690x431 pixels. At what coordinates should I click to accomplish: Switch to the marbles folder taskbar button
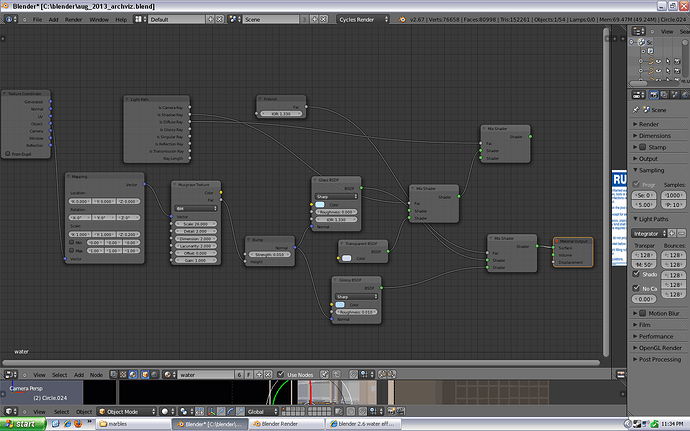tap(133, 424)
